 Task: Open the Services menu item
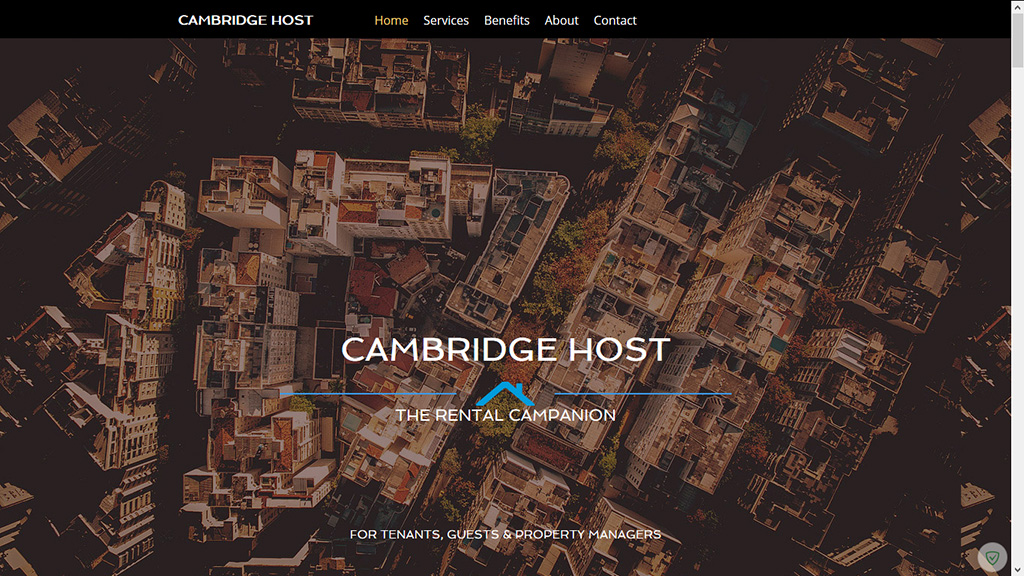pyautogui.click(x=446, y=20)
